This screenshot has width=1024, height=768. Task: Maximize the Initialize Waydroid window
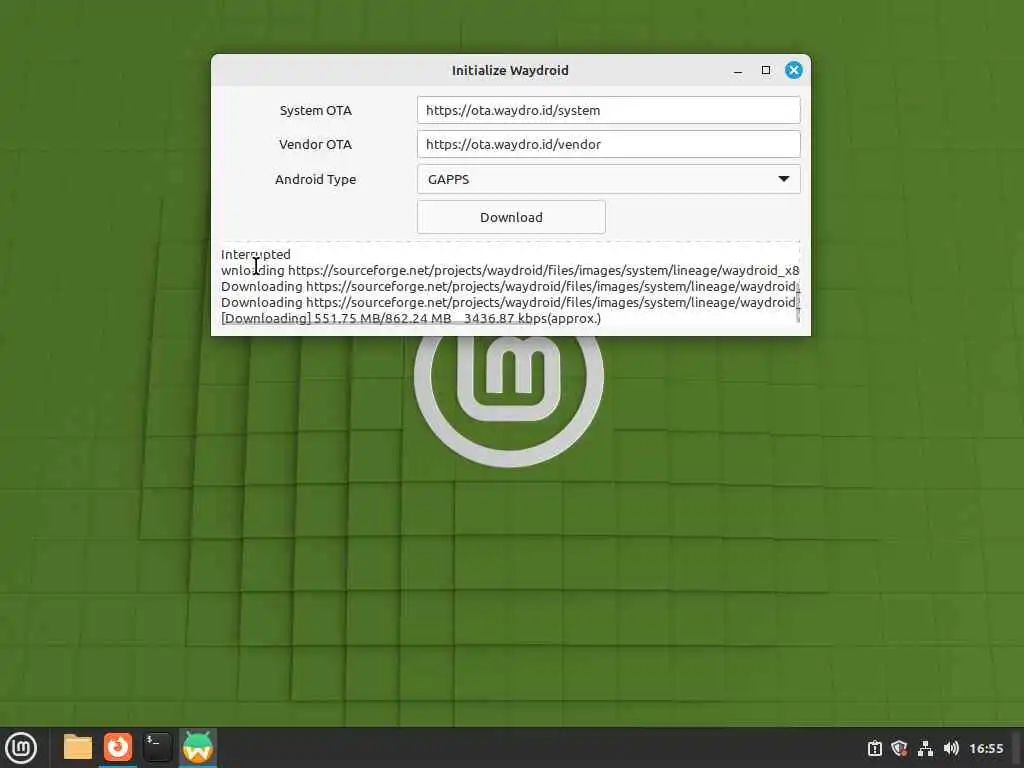click(x=766, y=70)
